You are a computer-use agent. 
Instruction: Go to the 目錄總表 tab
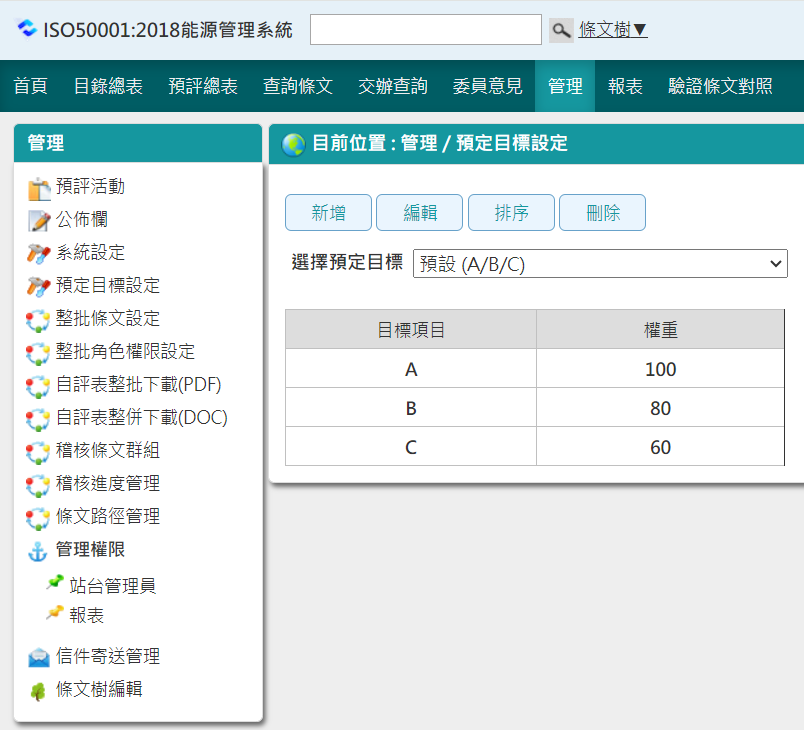coord(108,86)
